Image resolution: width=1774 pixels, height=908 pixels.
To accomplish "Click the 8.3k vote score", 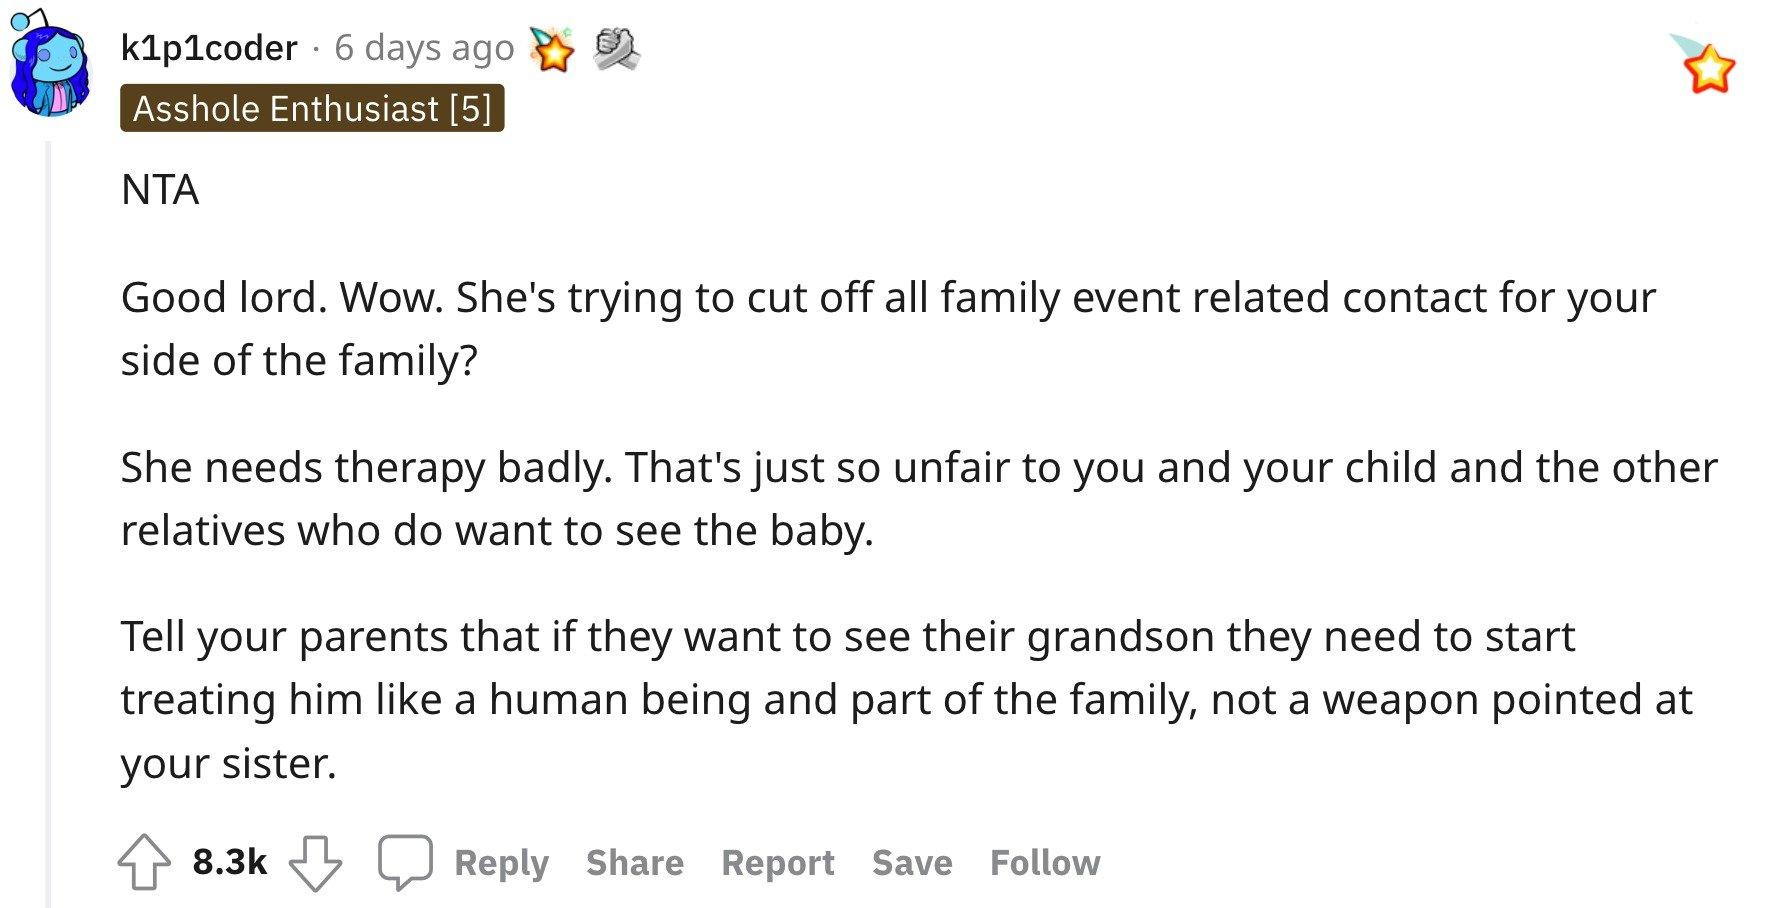I will point(230,861).
